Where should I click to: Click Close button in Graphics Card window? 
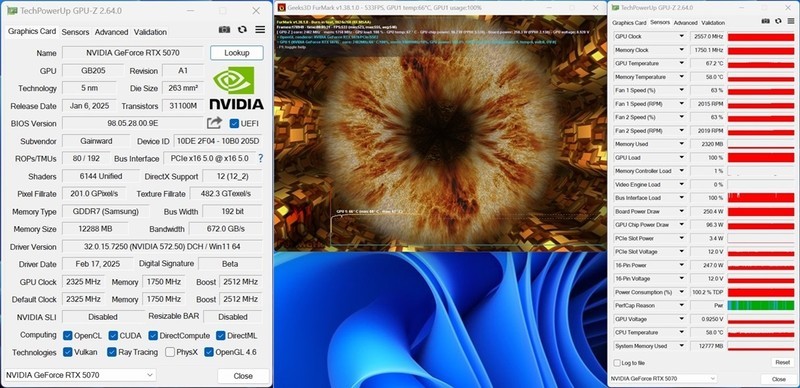point(243,376)
